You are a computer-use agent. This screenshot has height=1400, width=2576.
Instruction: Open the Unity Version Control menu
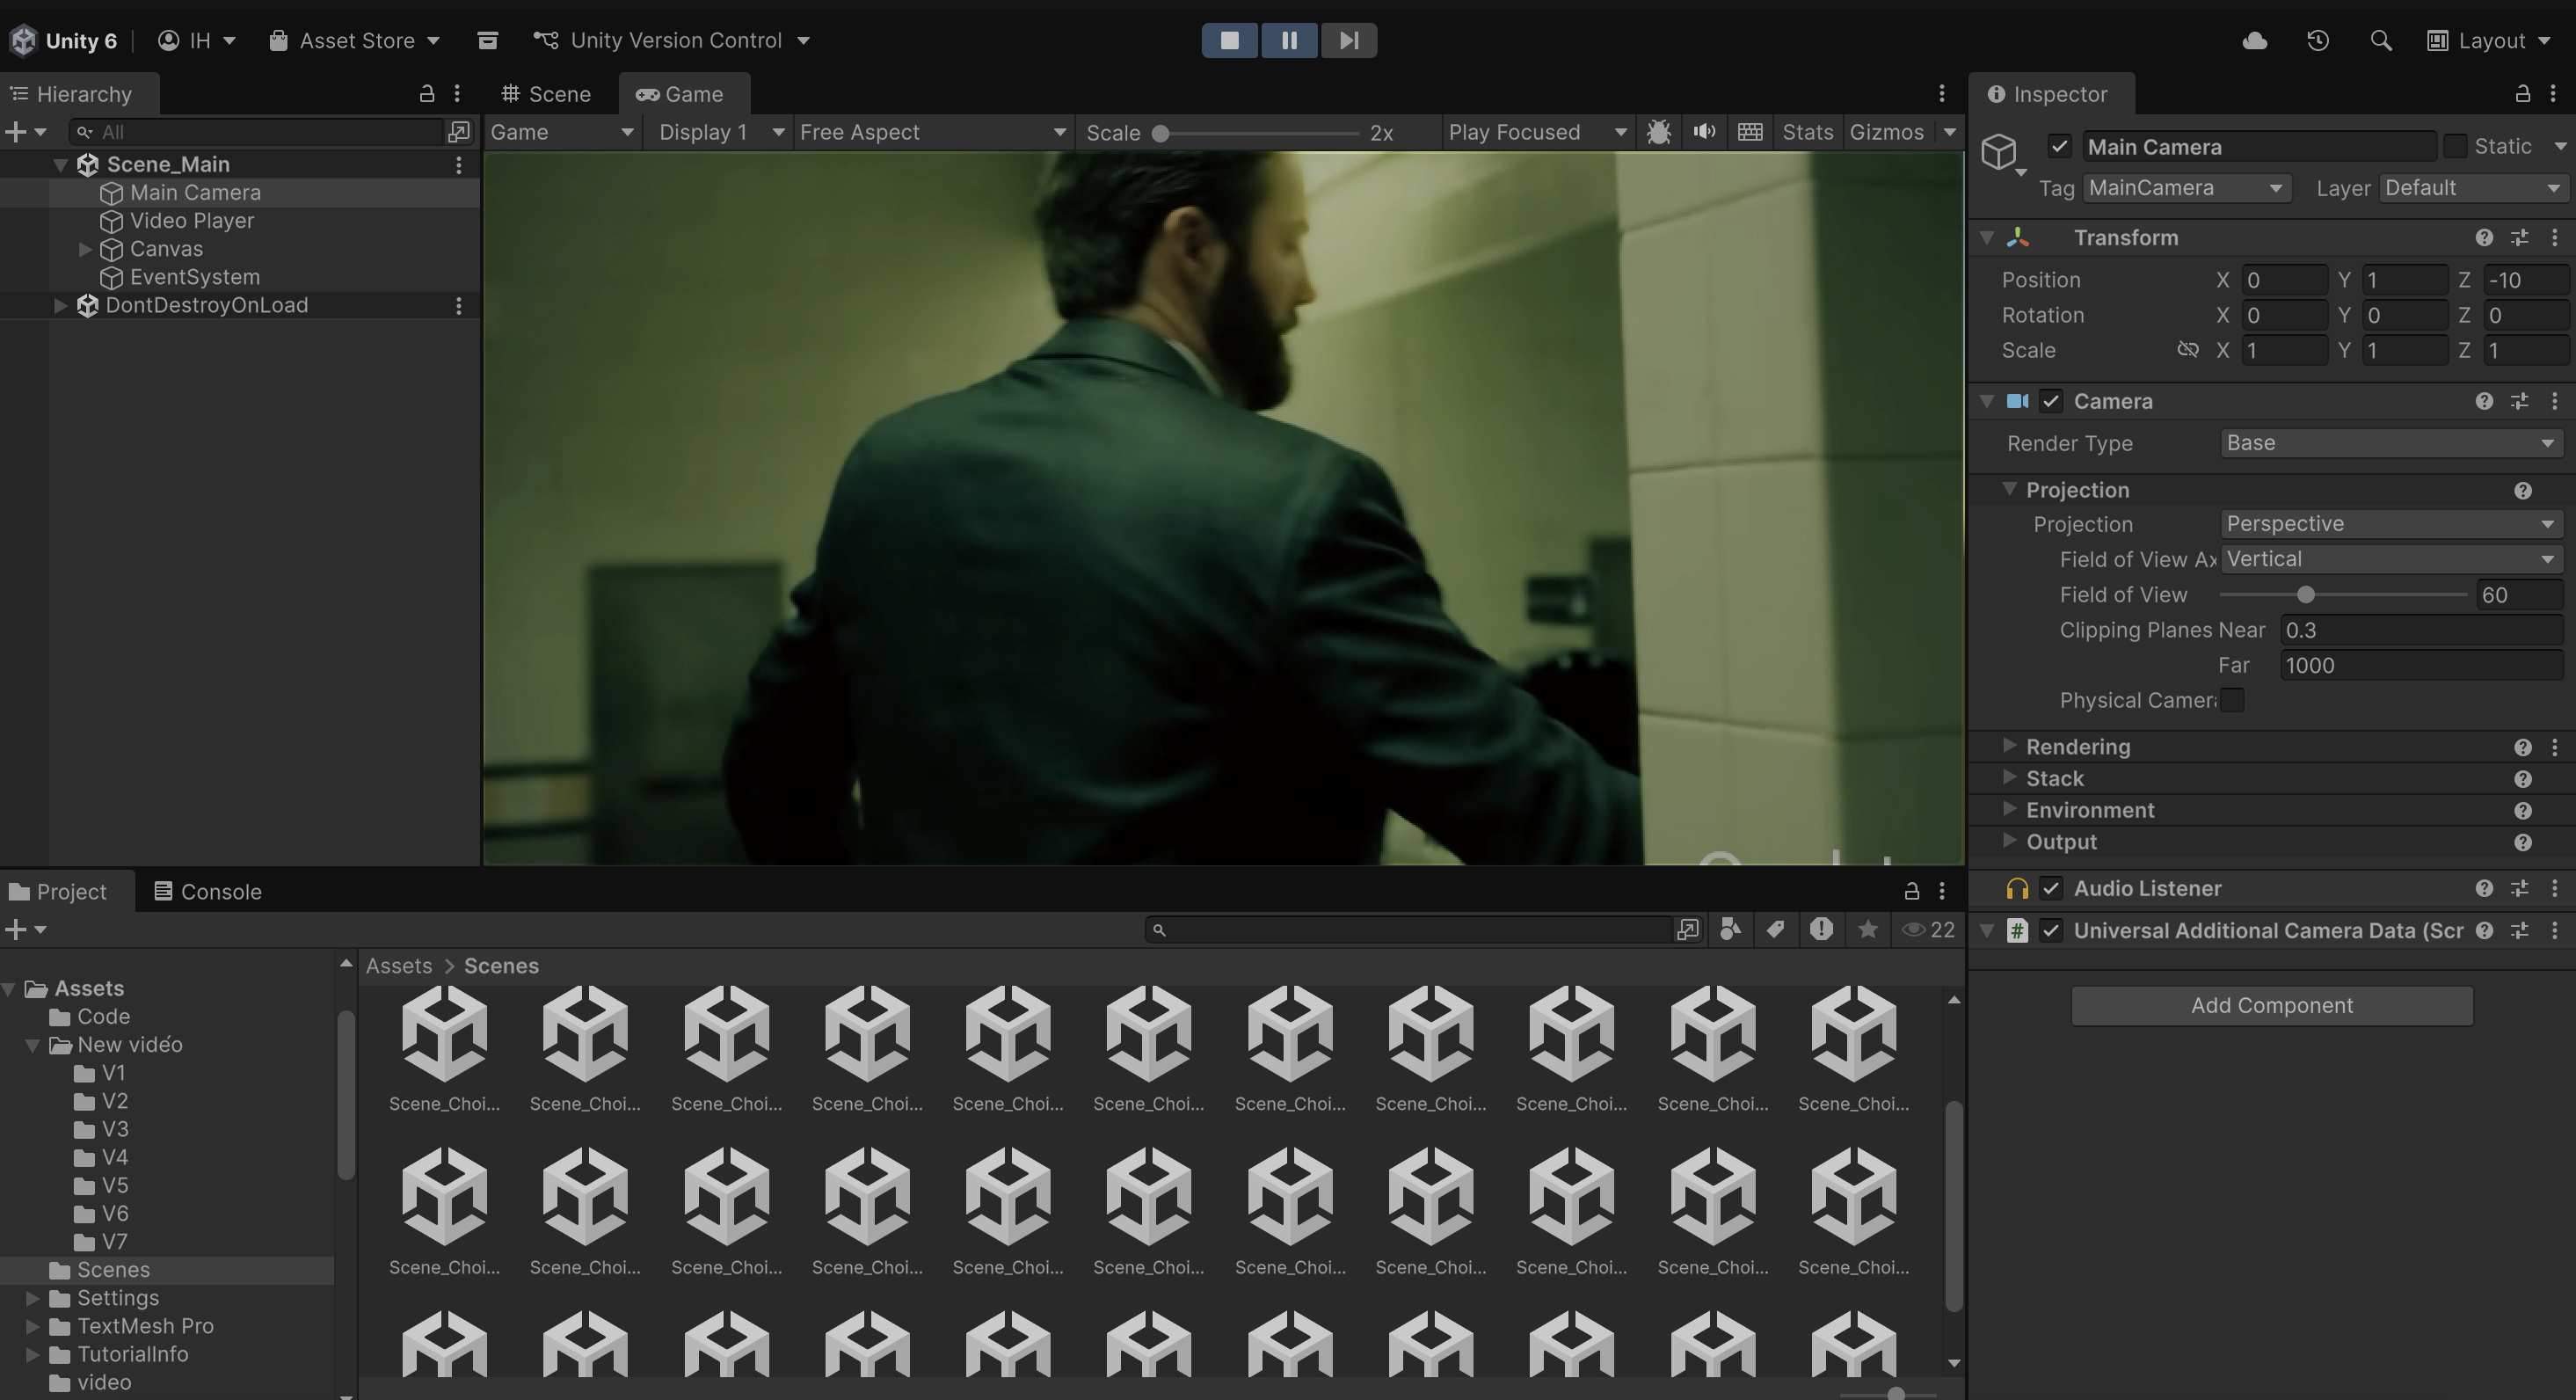click(x=671, y=40)
